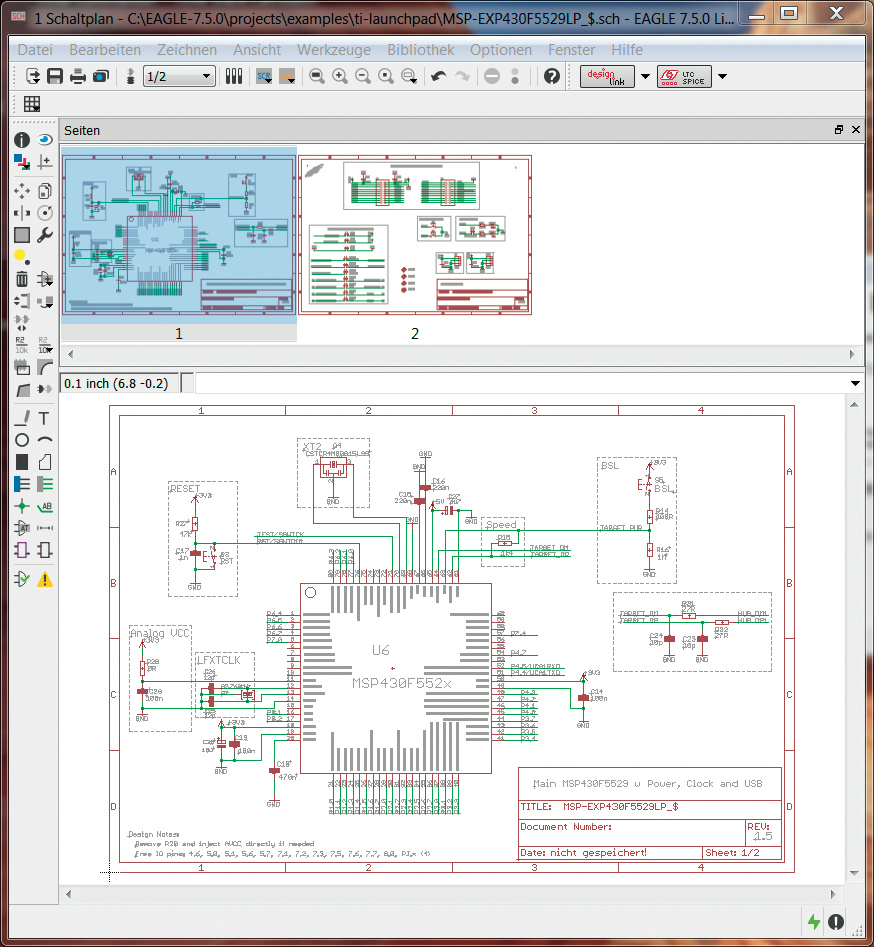
Task: Click the Help question mark icon
Action: [x=551, y=76]
